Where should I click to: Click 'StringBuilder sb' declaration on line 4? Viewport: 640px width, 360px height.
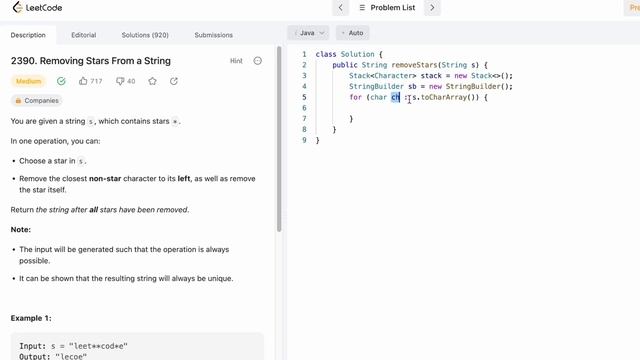(x=382, y=87)
